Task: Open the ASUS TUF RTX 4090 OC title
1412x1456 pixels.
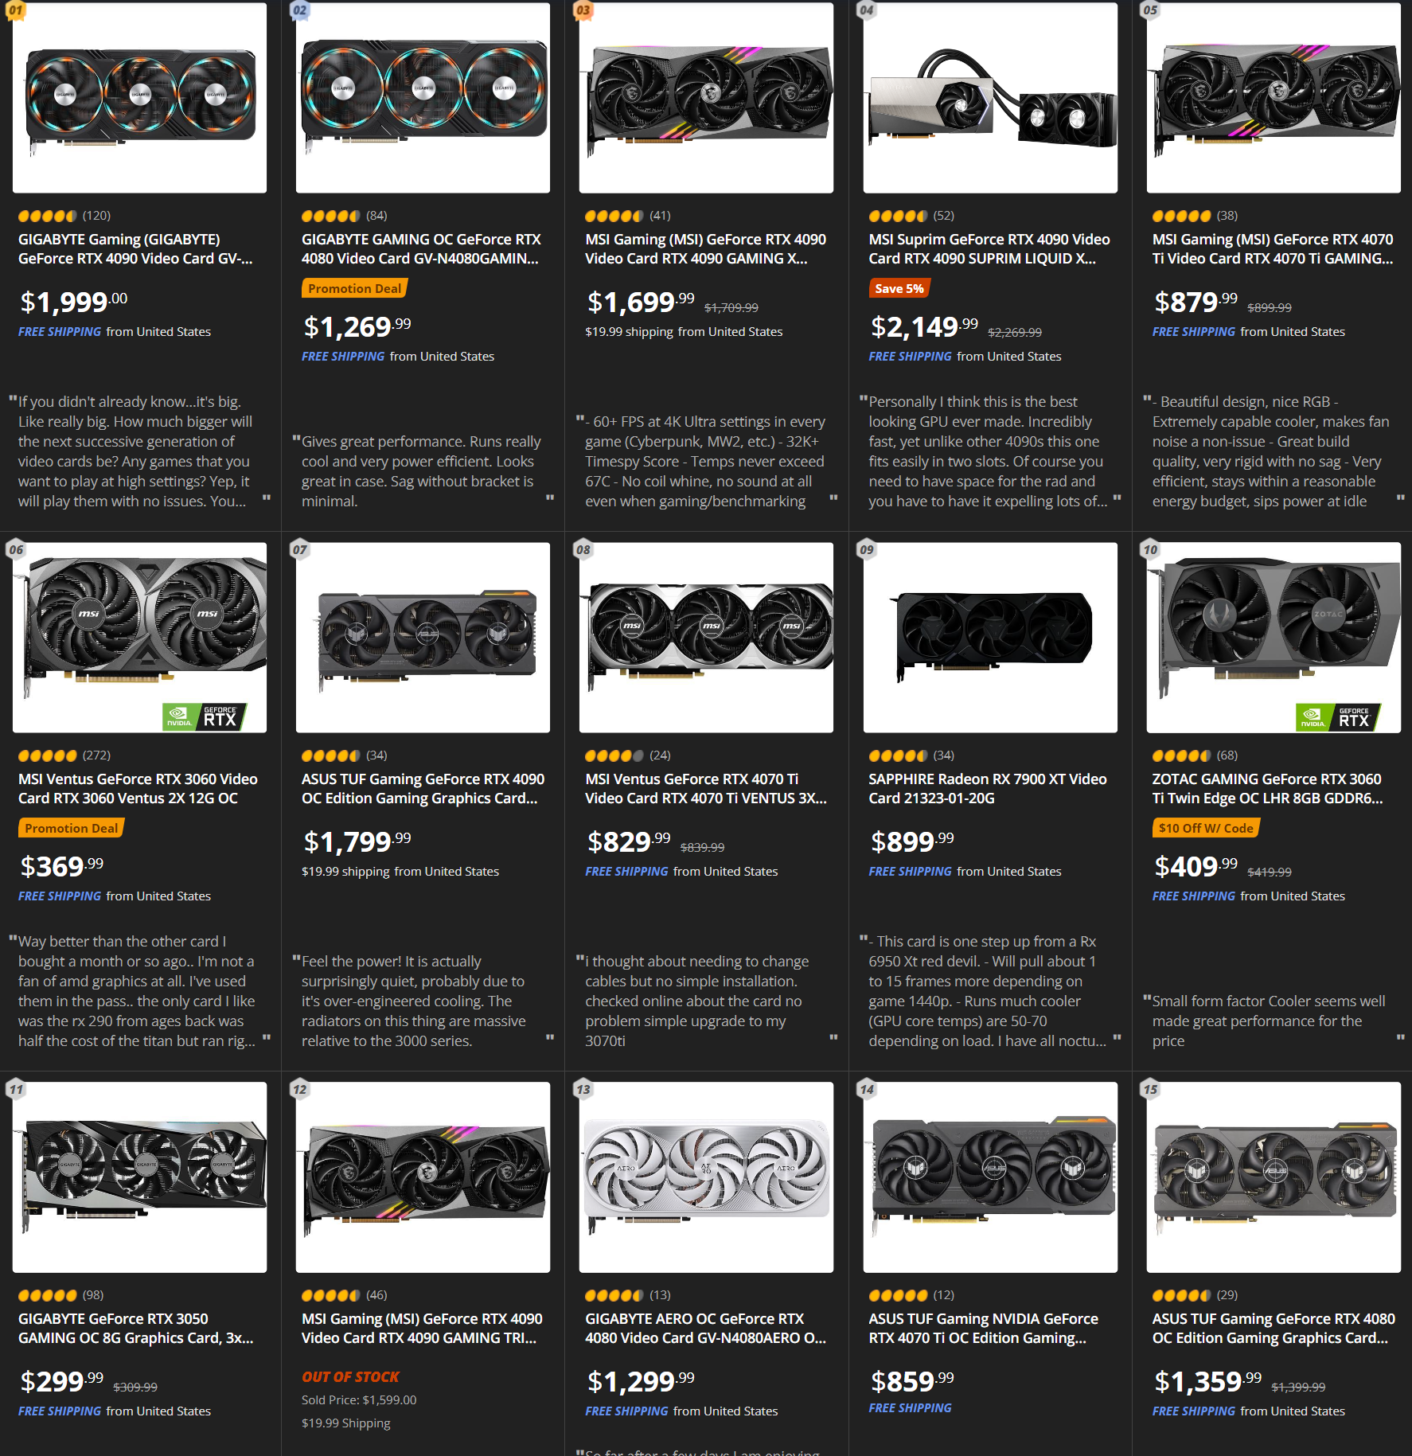Action: (423, 789)
